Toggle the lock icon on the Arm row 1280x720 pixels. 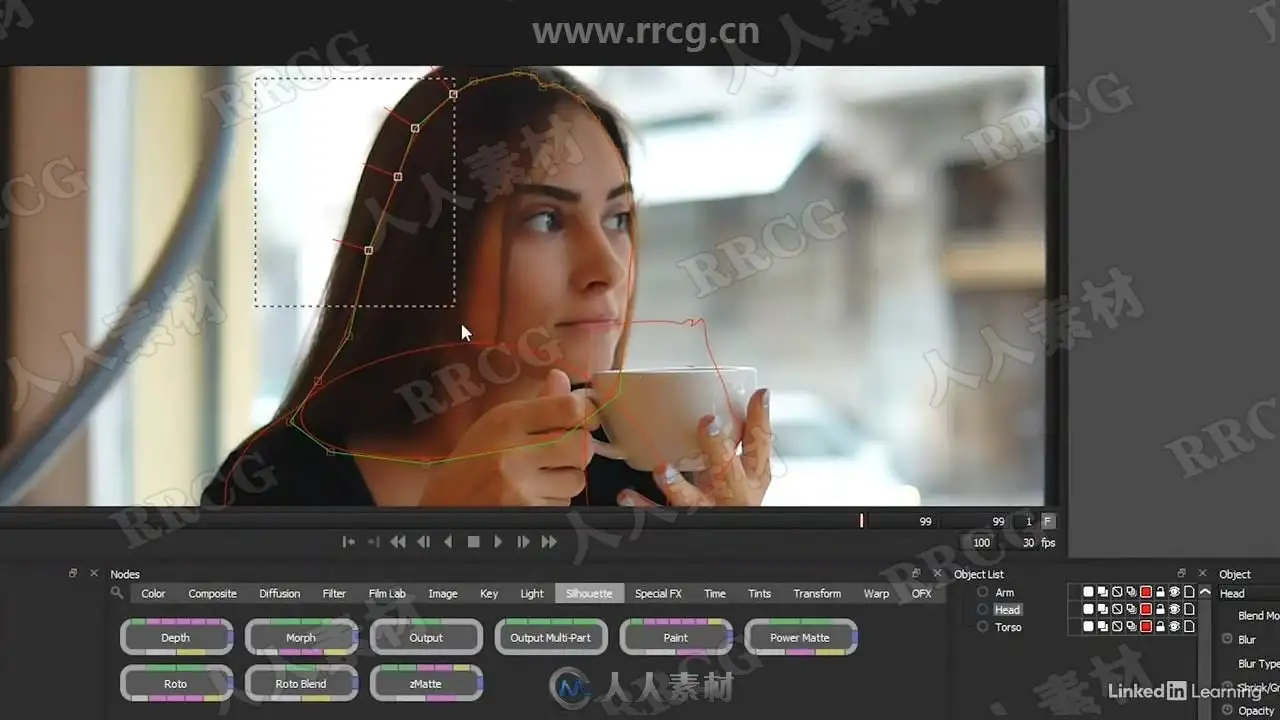pyautogui.click(x=1160, y=592)
